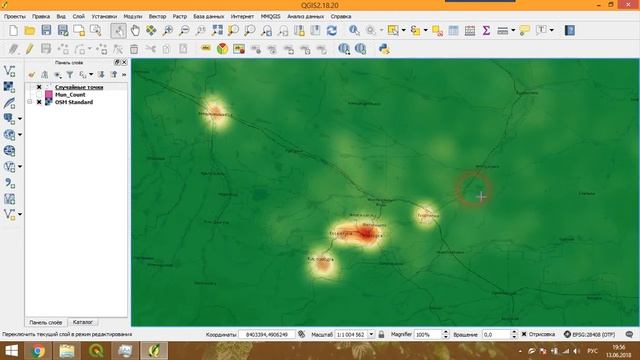
Task: Switch to the Панель слоёв tab
Action: pos(46,322)
